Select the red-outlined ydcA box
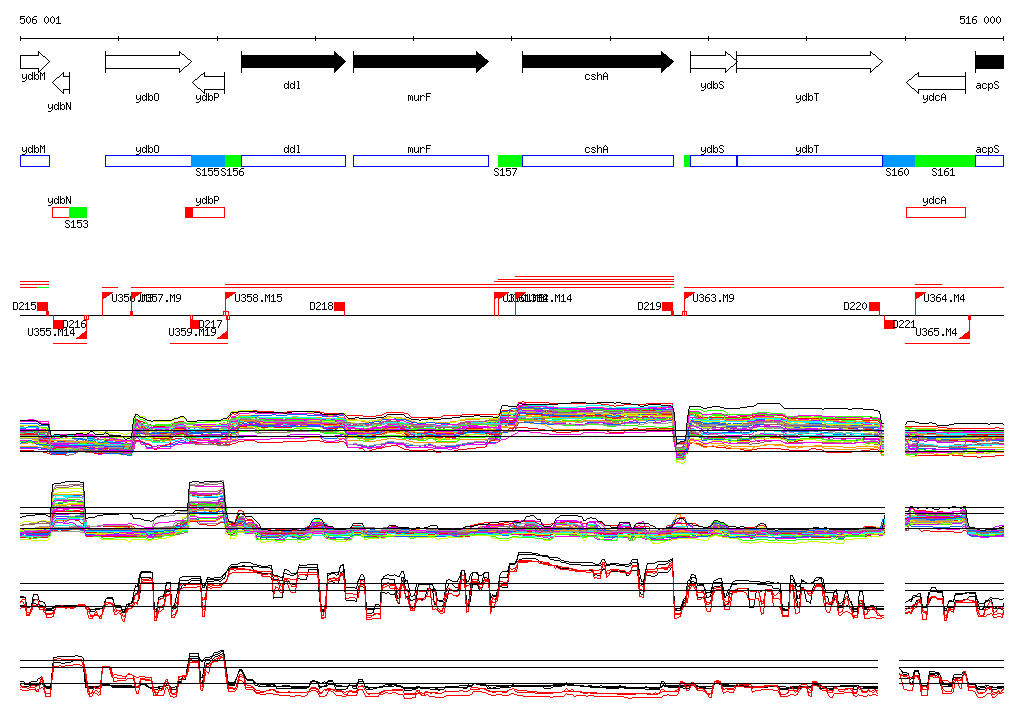 (x=936, y=212)
